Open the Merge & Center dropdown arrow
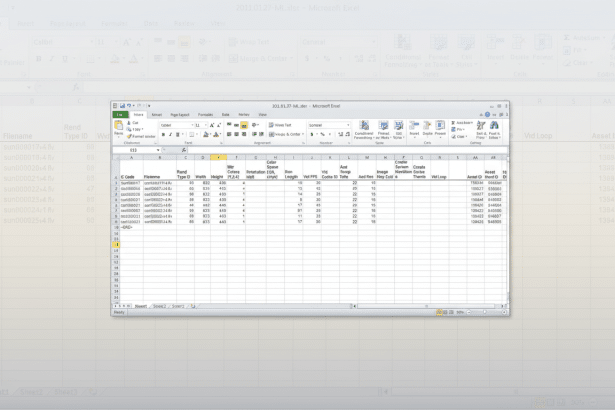Viewport: 615px width, 410px height. (303, 135)
